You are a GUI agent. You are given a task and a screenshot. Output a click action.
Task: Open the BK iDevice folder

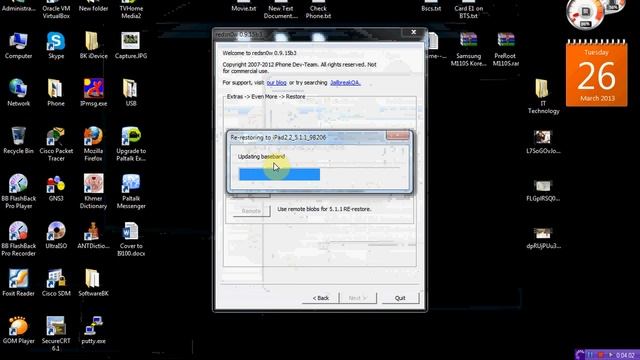click(93, 46)
